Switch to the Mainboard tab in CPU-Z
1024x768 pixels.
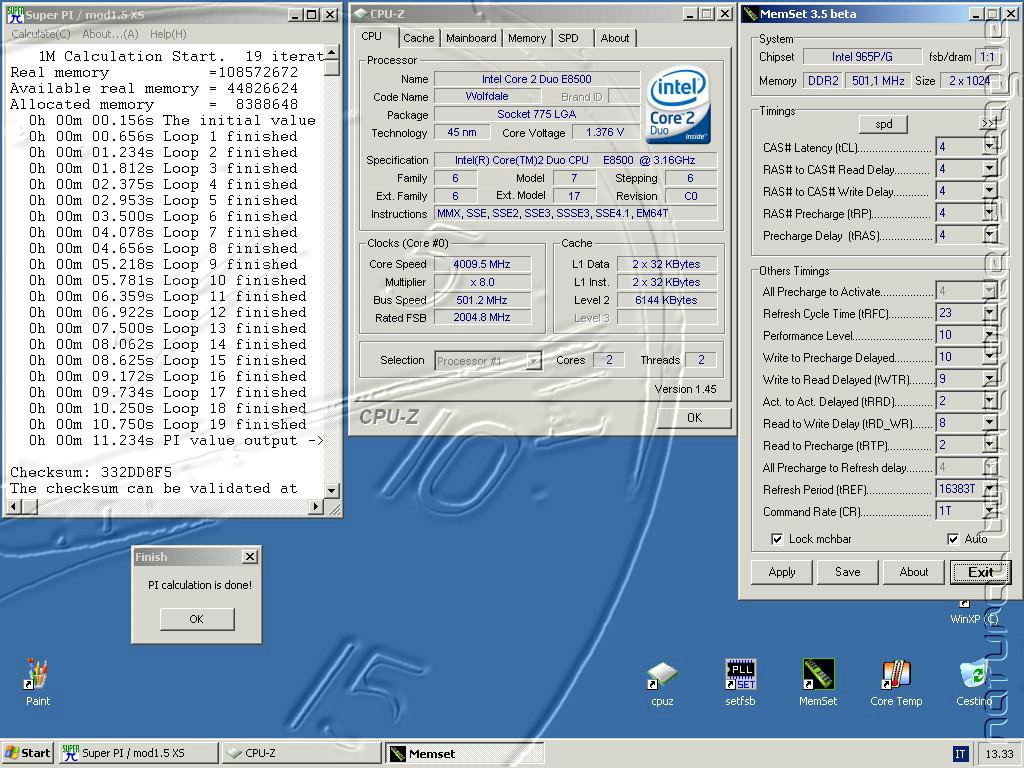coord(471,38)
